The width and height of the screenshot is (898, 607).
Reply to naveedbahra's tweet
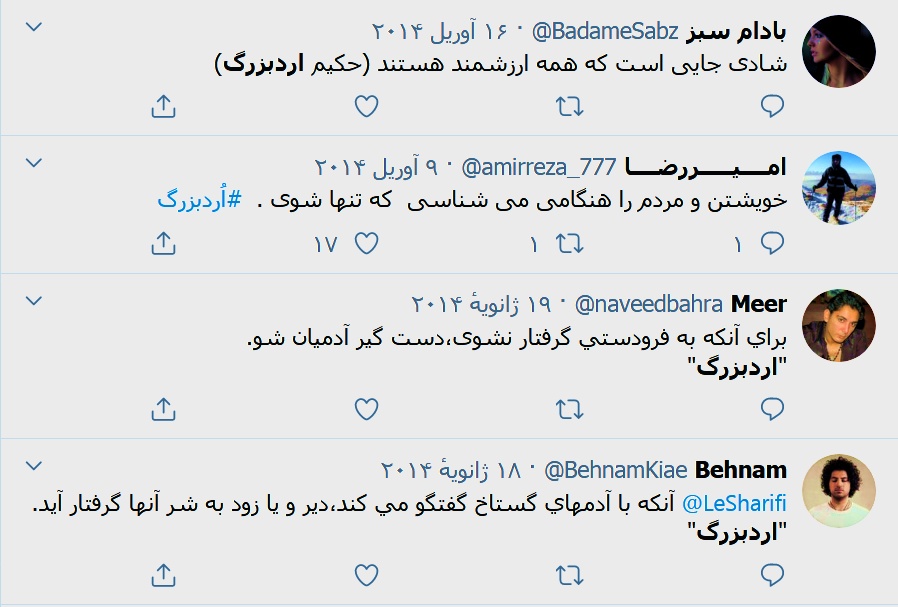pos(770,409)
